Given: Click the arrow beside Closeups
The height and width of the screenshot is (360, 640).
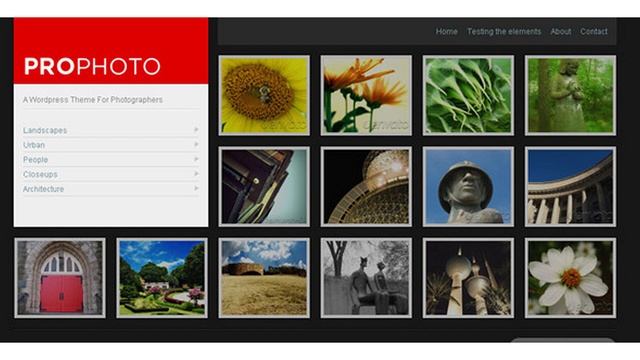Looking at the screenshot, I should coord(196,173).
